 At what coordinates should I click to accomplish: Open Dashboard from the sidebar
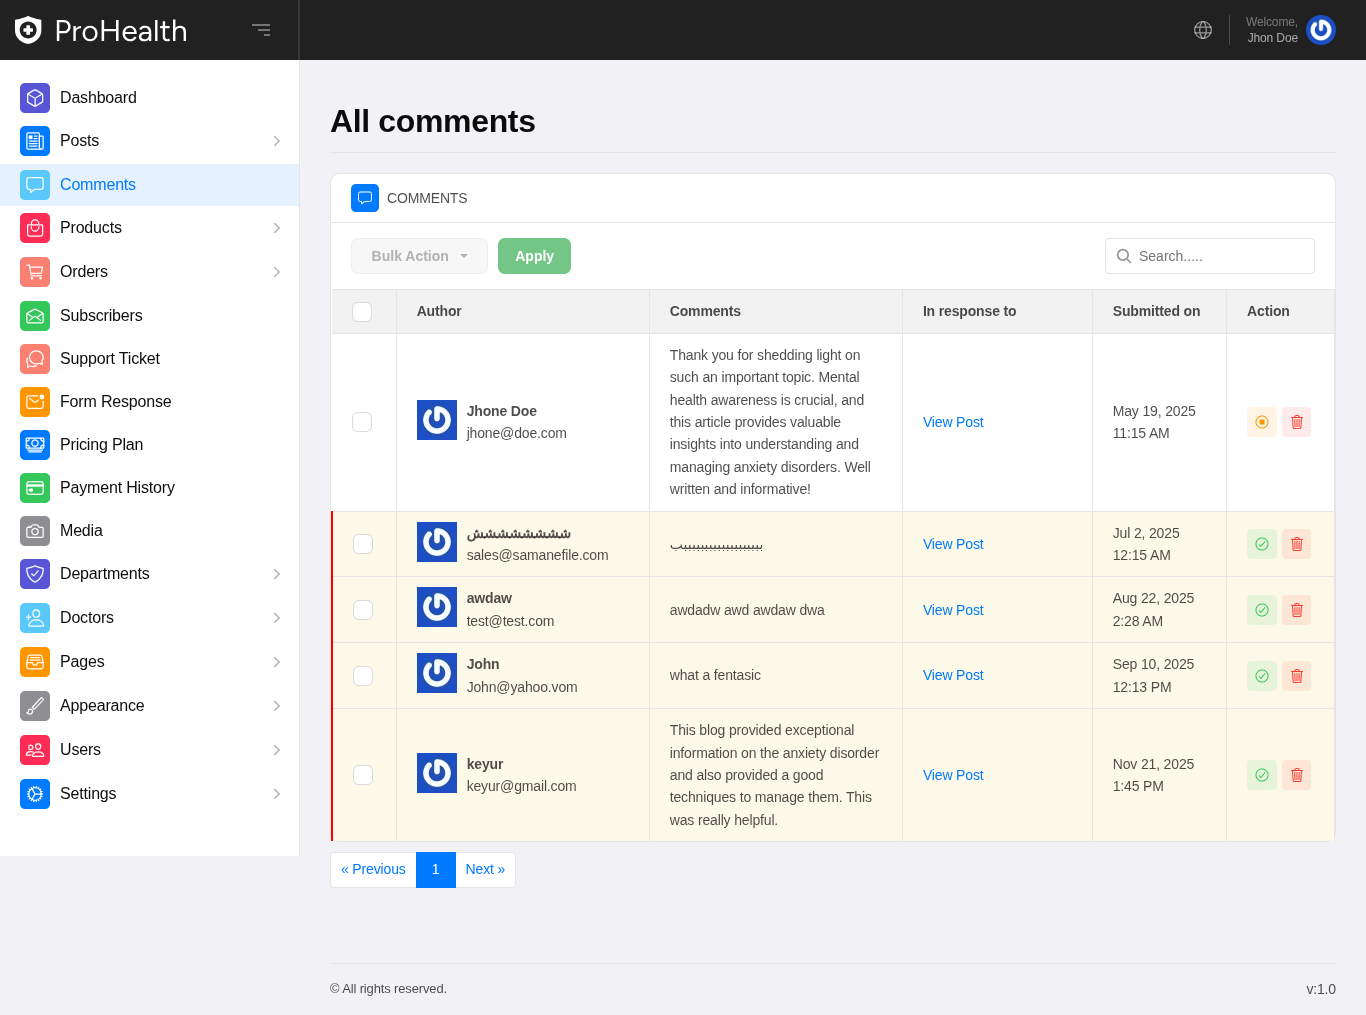[x=98, y=98]
